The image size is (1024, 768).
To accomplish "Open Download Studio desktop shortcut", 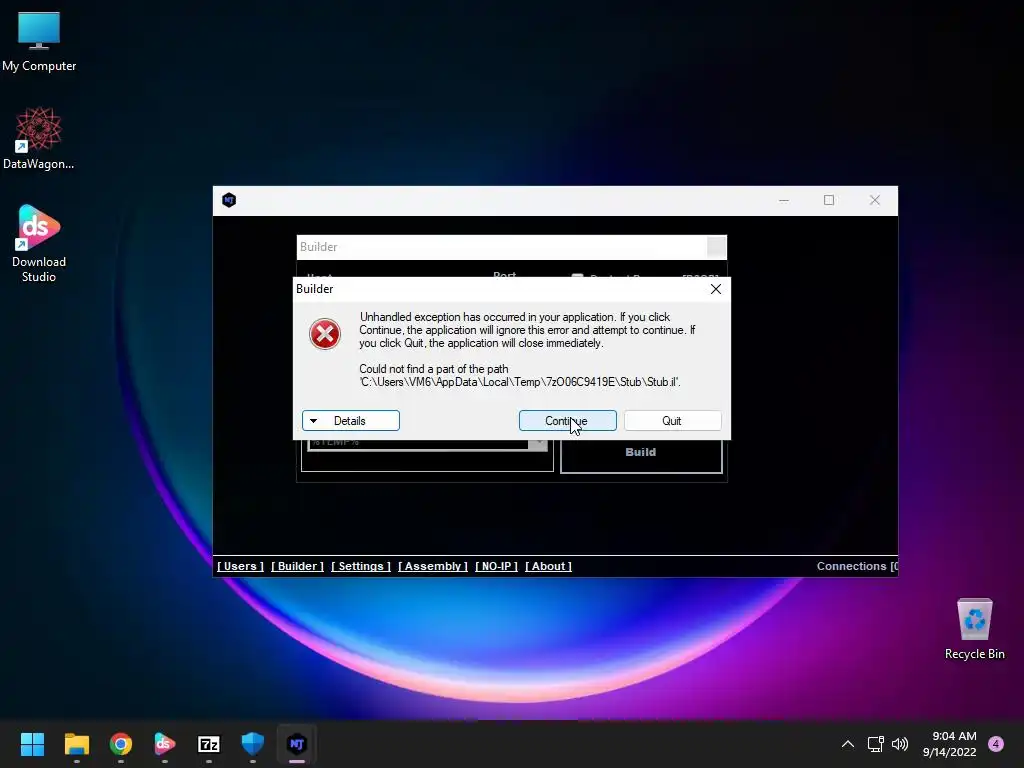I will 39,243.
